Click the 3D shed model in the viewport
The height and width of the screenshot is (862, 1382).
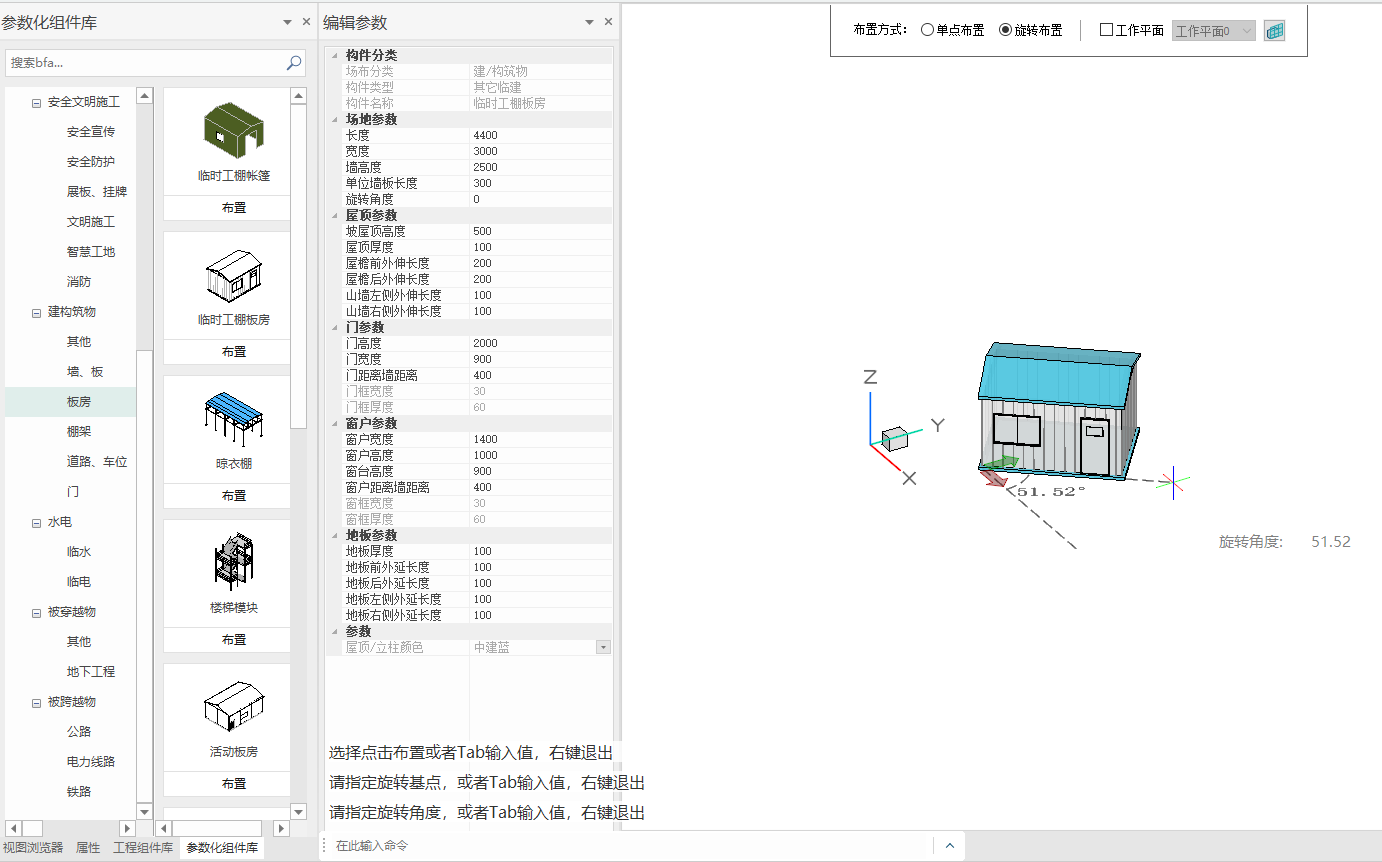1058,412
